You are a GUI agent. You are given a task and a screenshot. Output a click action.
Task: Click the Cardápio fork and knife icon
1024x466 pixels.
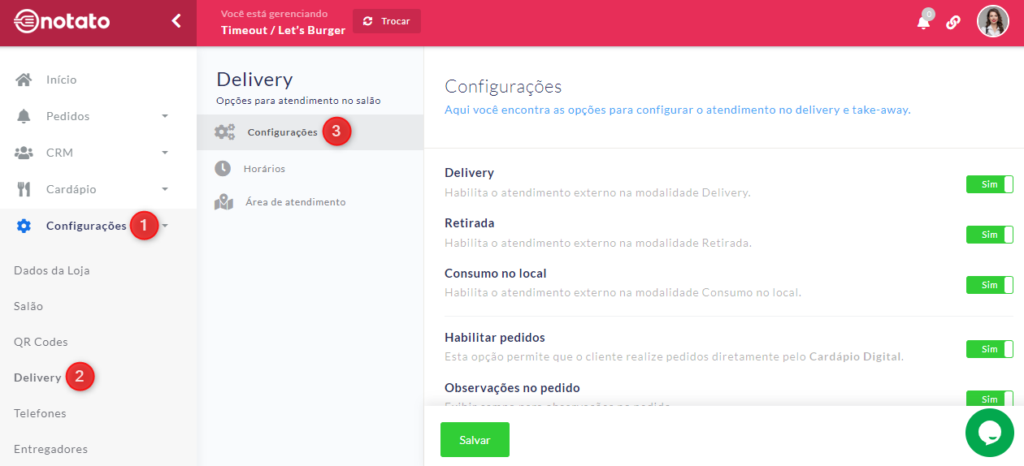pyautogui.click(x=24, y=189)
